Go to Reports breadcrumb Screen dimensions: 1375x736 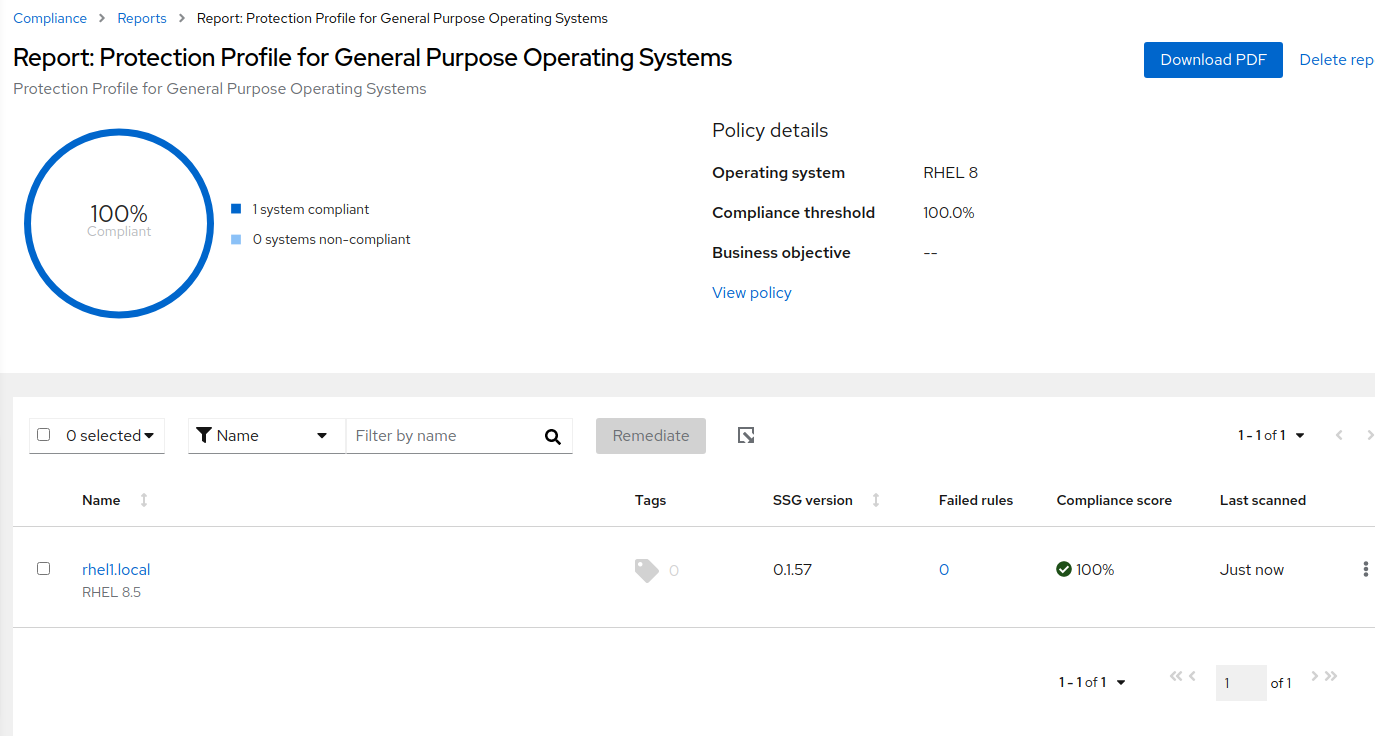[142, 18]
